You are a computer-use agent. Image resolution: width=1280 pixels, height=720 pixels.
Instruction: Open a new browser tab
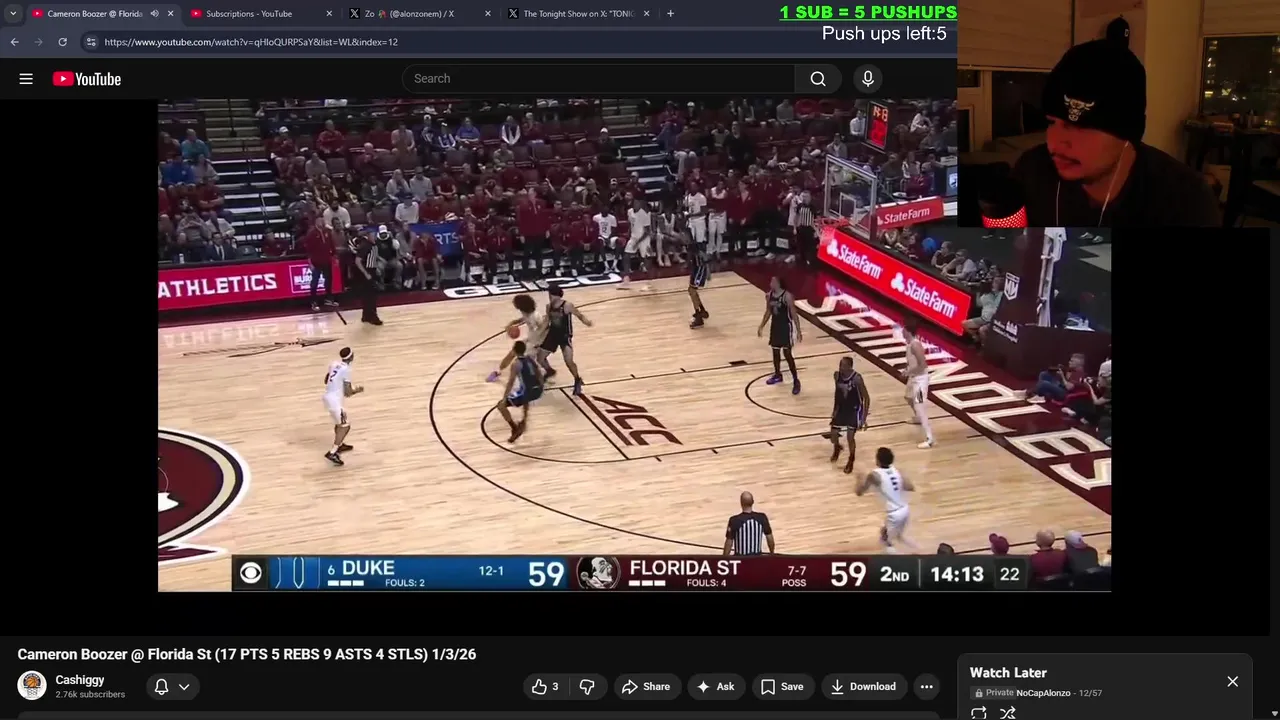pos(670,14)
